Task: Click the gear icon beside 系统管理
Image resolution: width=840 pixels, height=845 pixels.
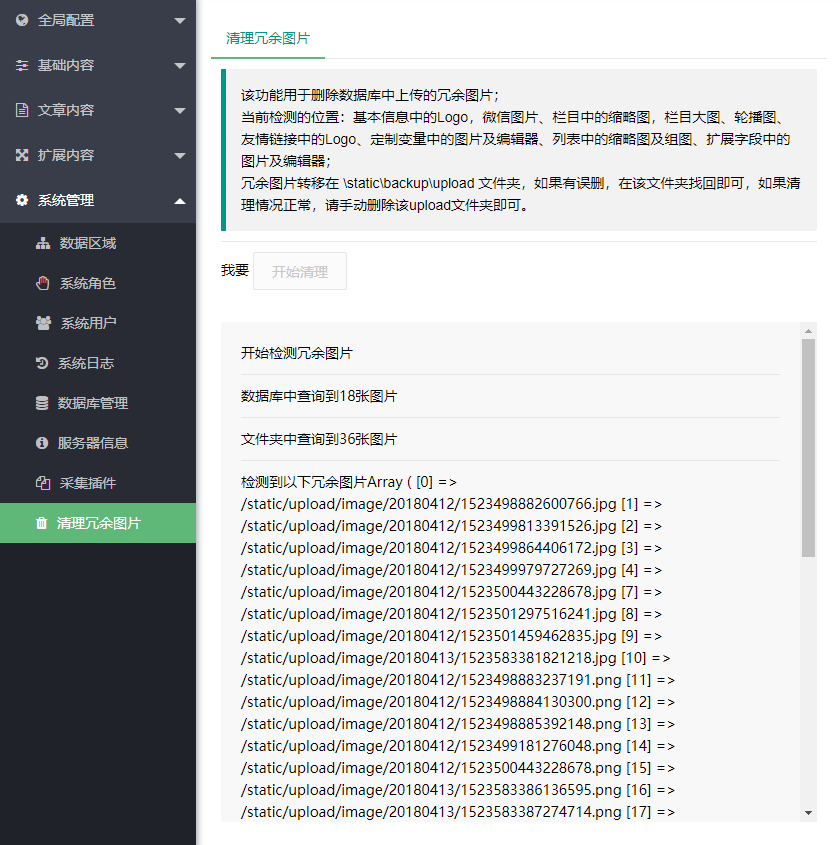Action: point(22,201)
